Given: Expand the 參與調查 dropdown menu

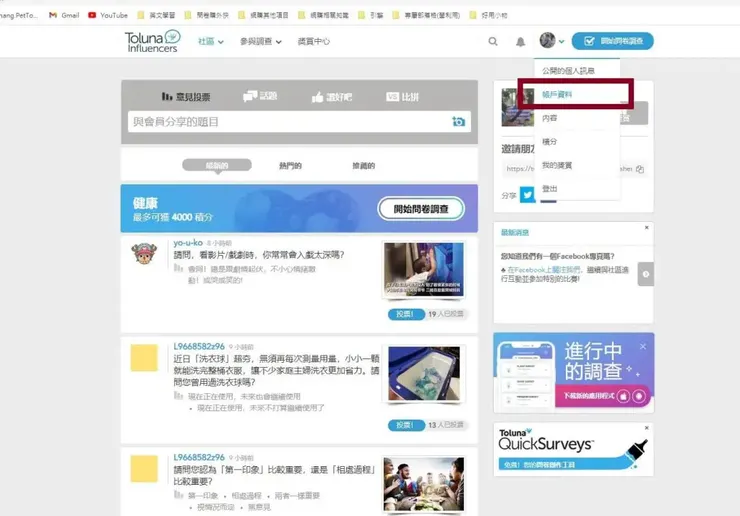Looking at the screenshot, I should click(x=261, y=42).
